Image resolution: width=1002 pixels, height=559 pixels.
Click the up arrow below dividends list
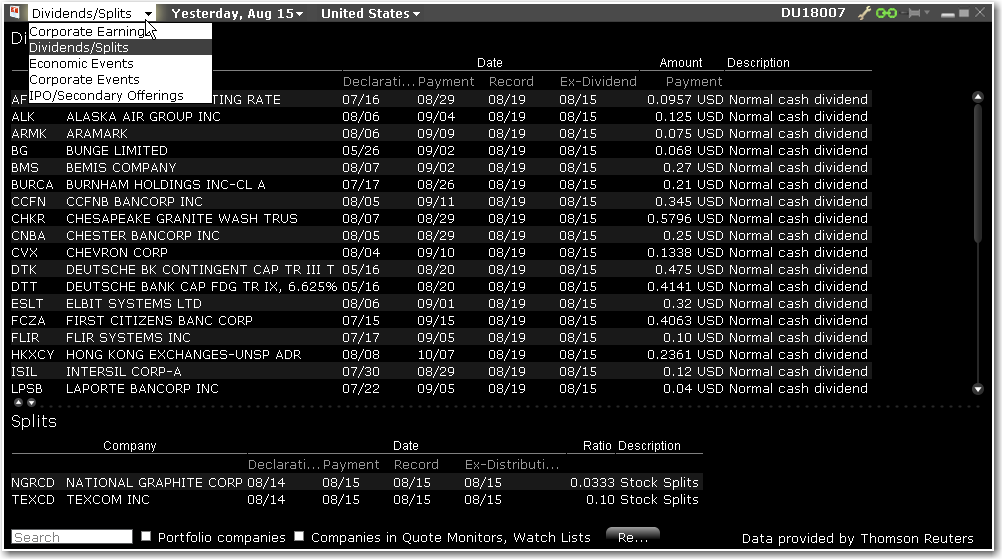17,403
